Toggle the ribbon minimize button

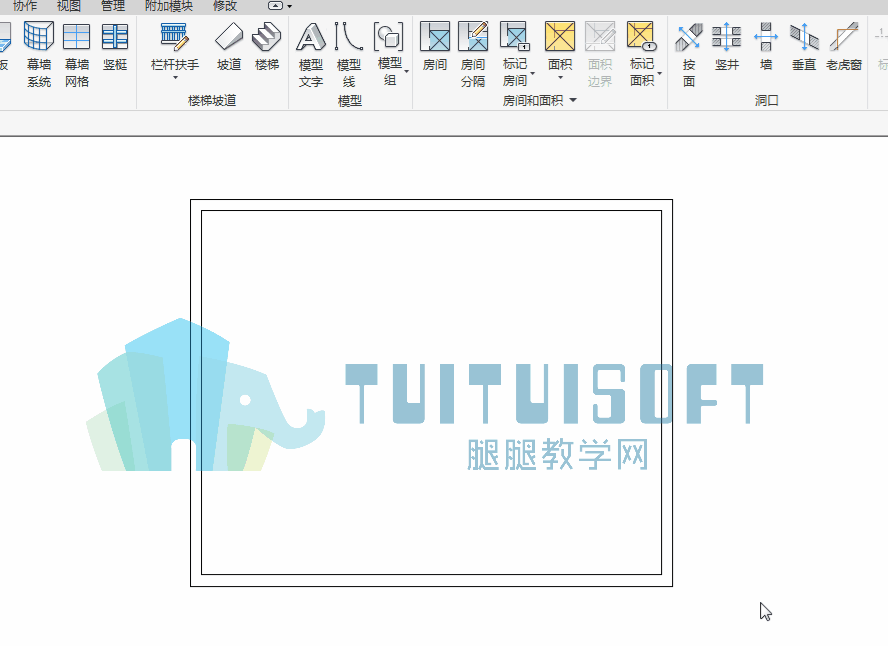tap(275, 6)
